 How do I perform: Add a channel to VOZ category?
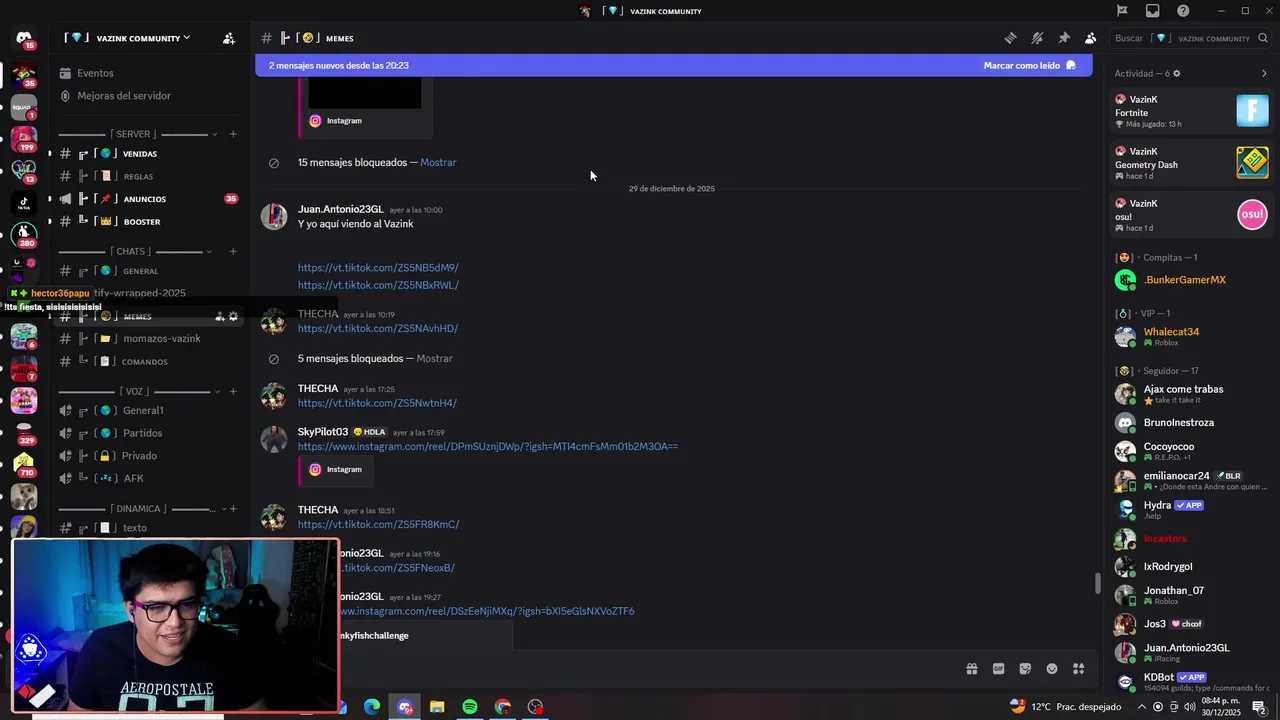tap(233, 391)
